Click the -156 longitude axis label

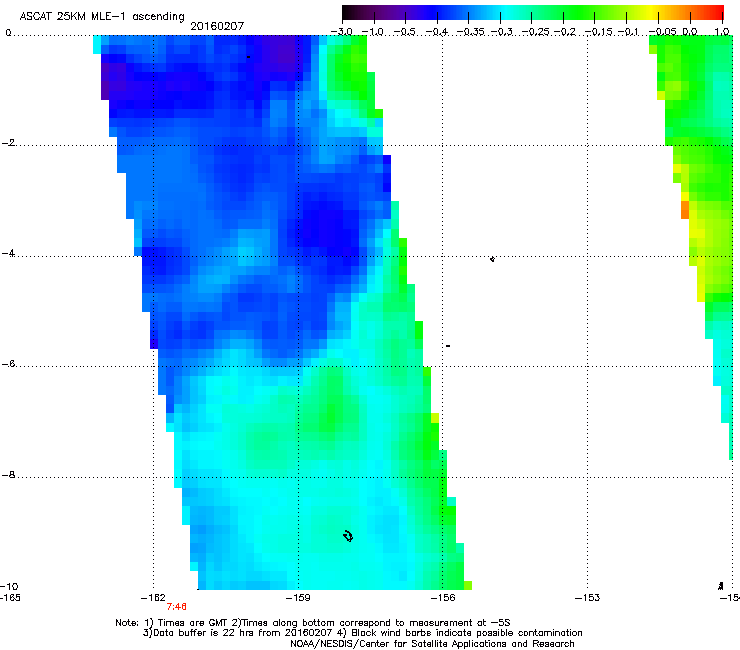pyautogui.click(x=443, y=598)
